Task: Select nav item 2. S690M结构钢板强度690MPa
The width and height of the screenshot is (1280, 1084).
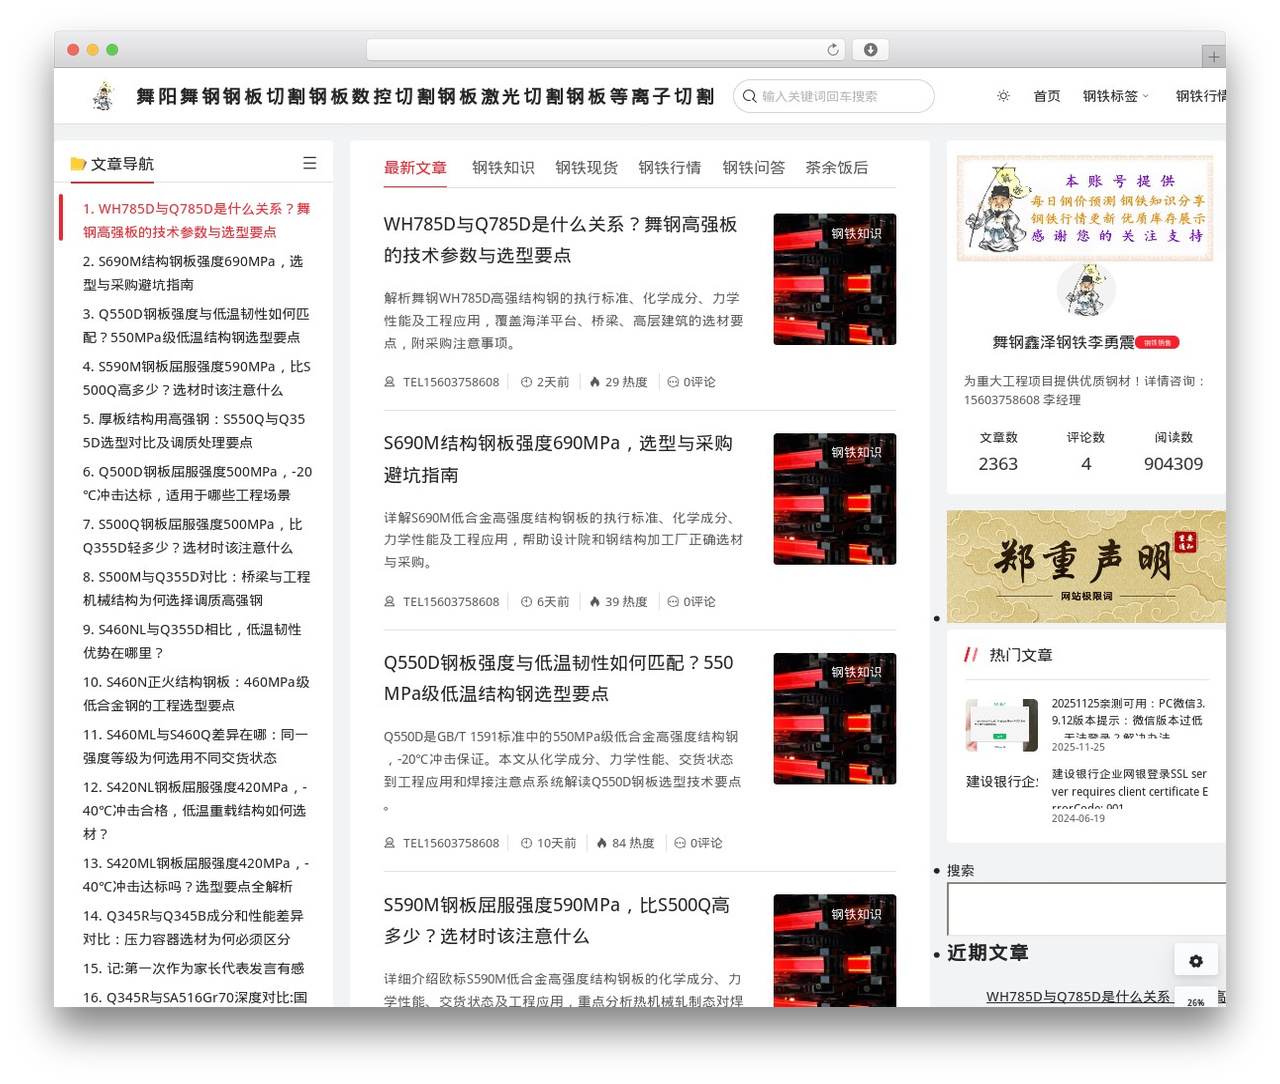Action: coord(193,273)
